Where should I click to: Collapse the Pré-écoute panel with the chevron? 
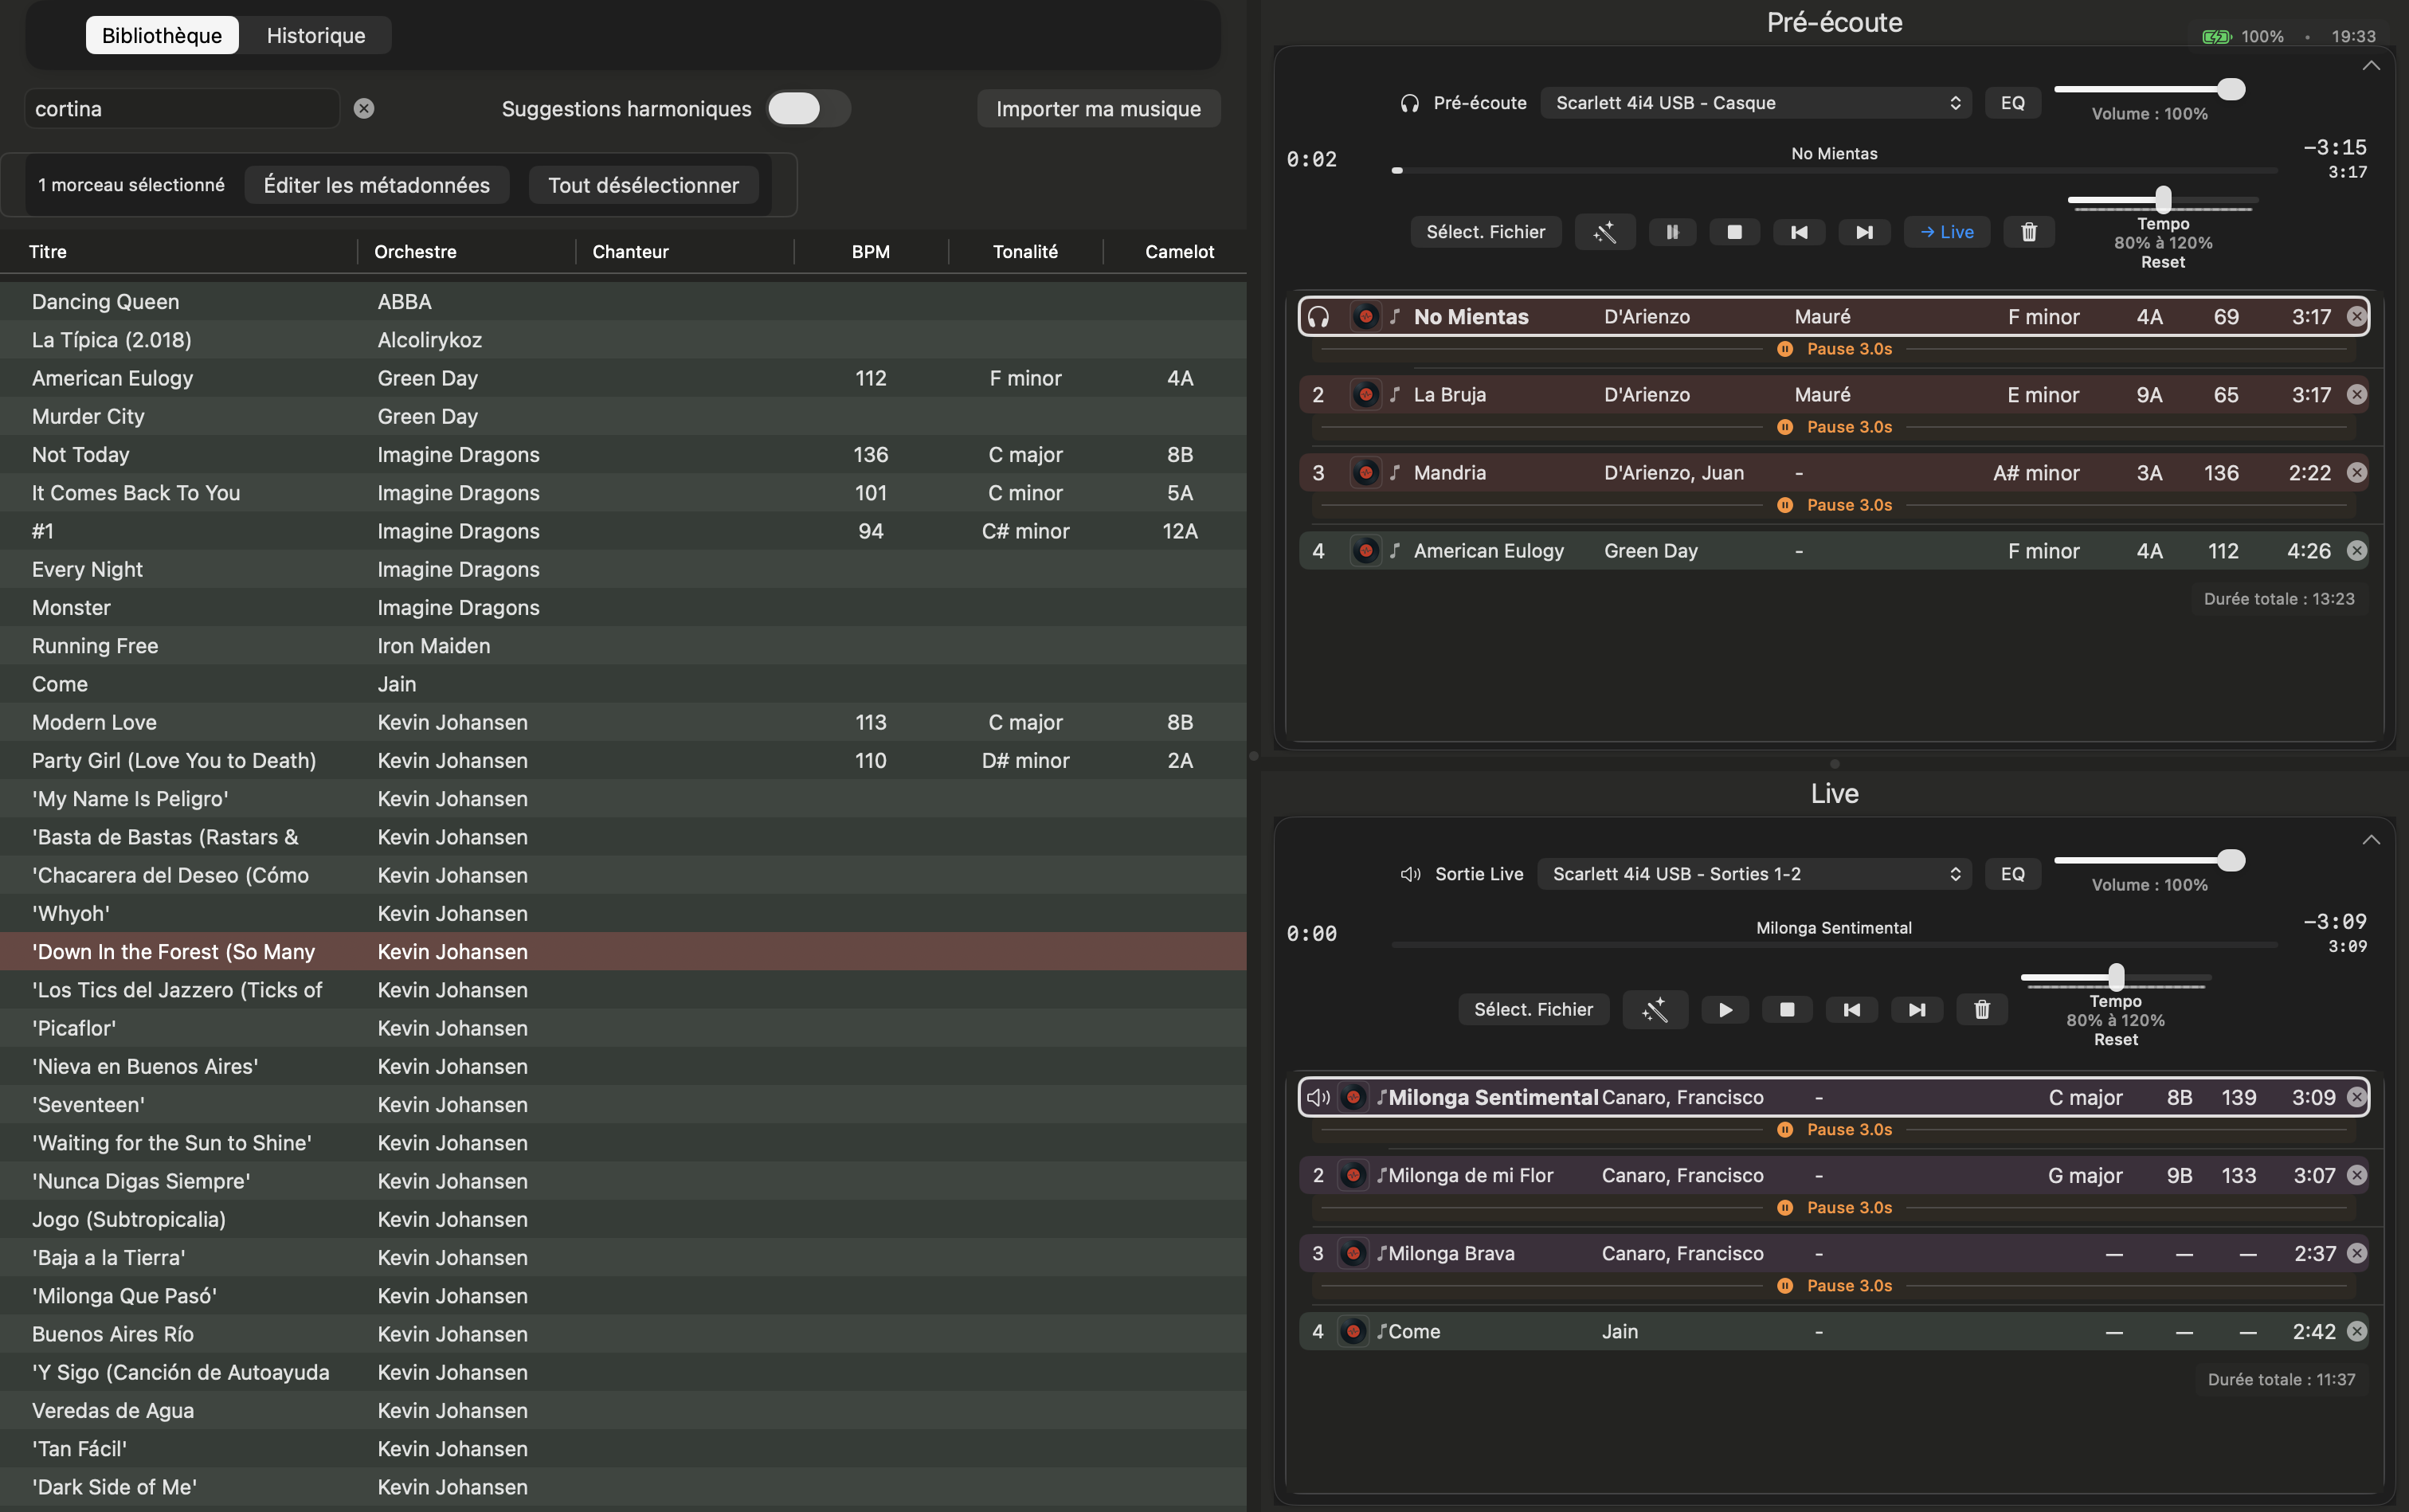2370,66
